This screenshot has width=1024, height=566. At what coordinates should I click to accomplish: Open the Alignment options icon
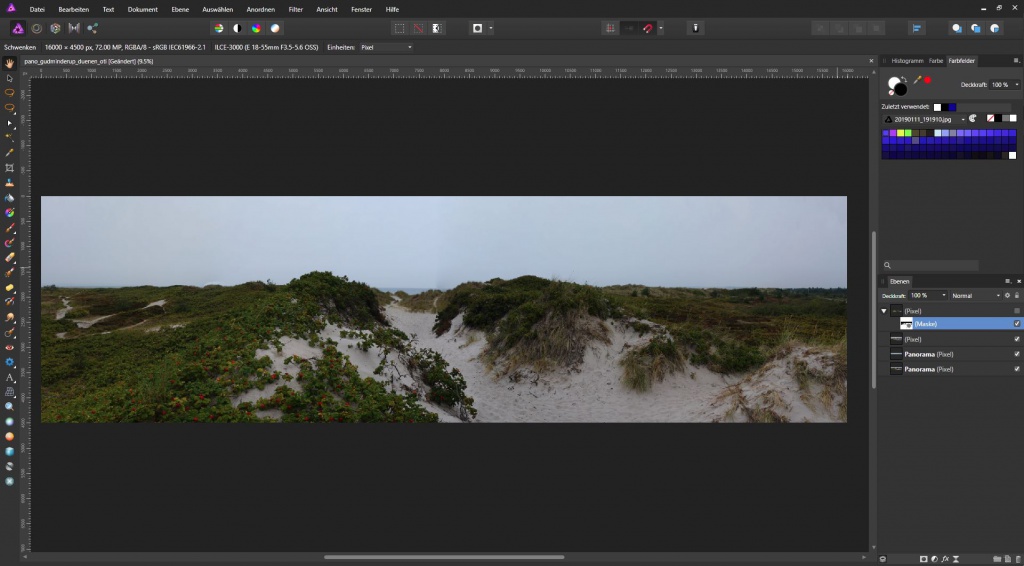click(x=917, y=28)
